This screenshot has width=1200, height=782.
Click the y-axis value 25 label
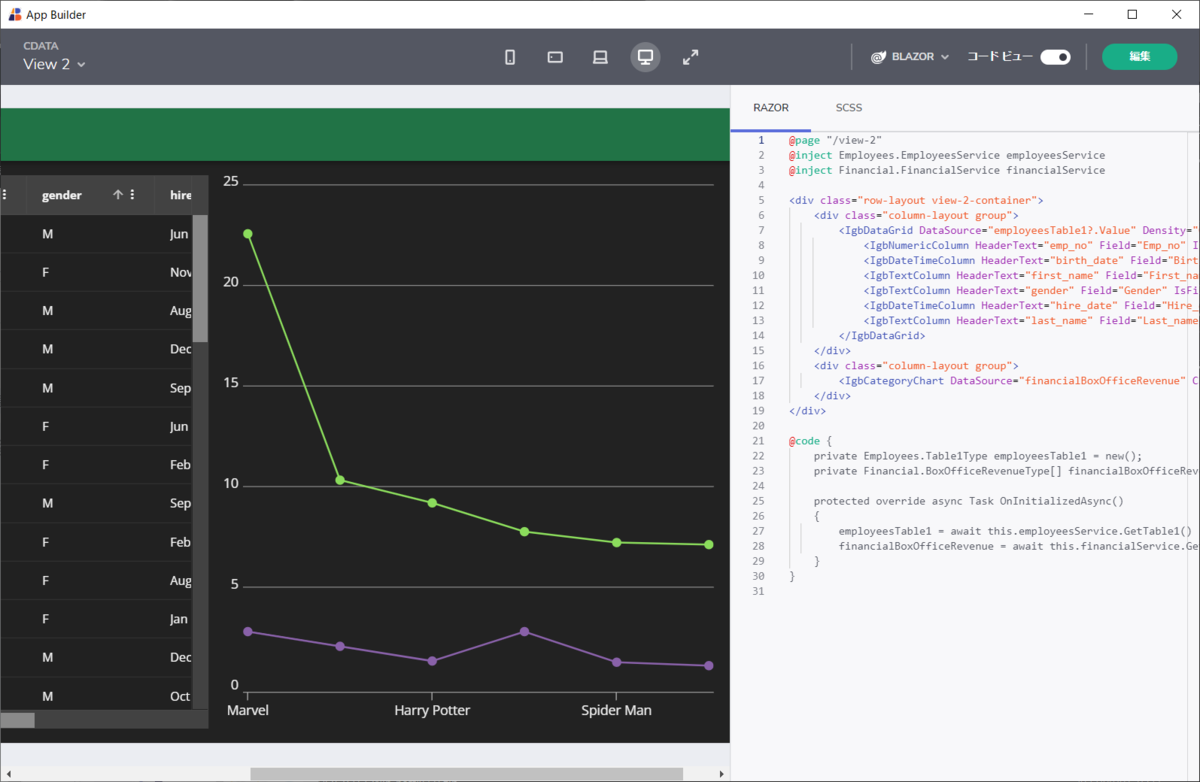(231, 181)
